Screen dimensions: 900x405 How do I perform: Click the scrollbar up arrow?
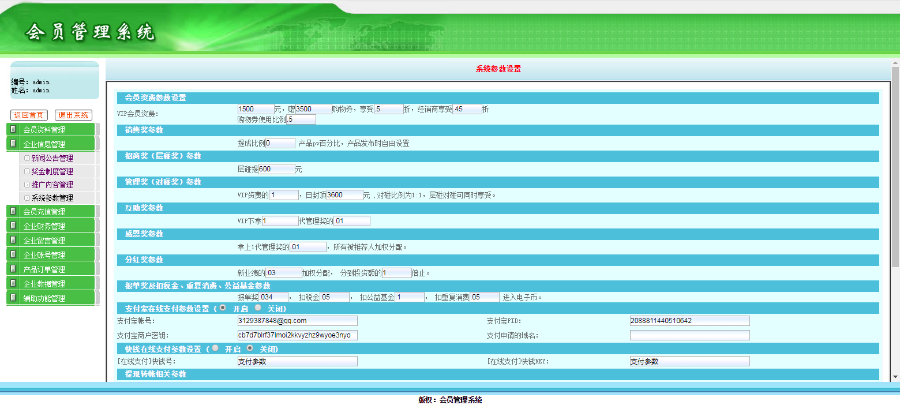click(x=894, y=62)
